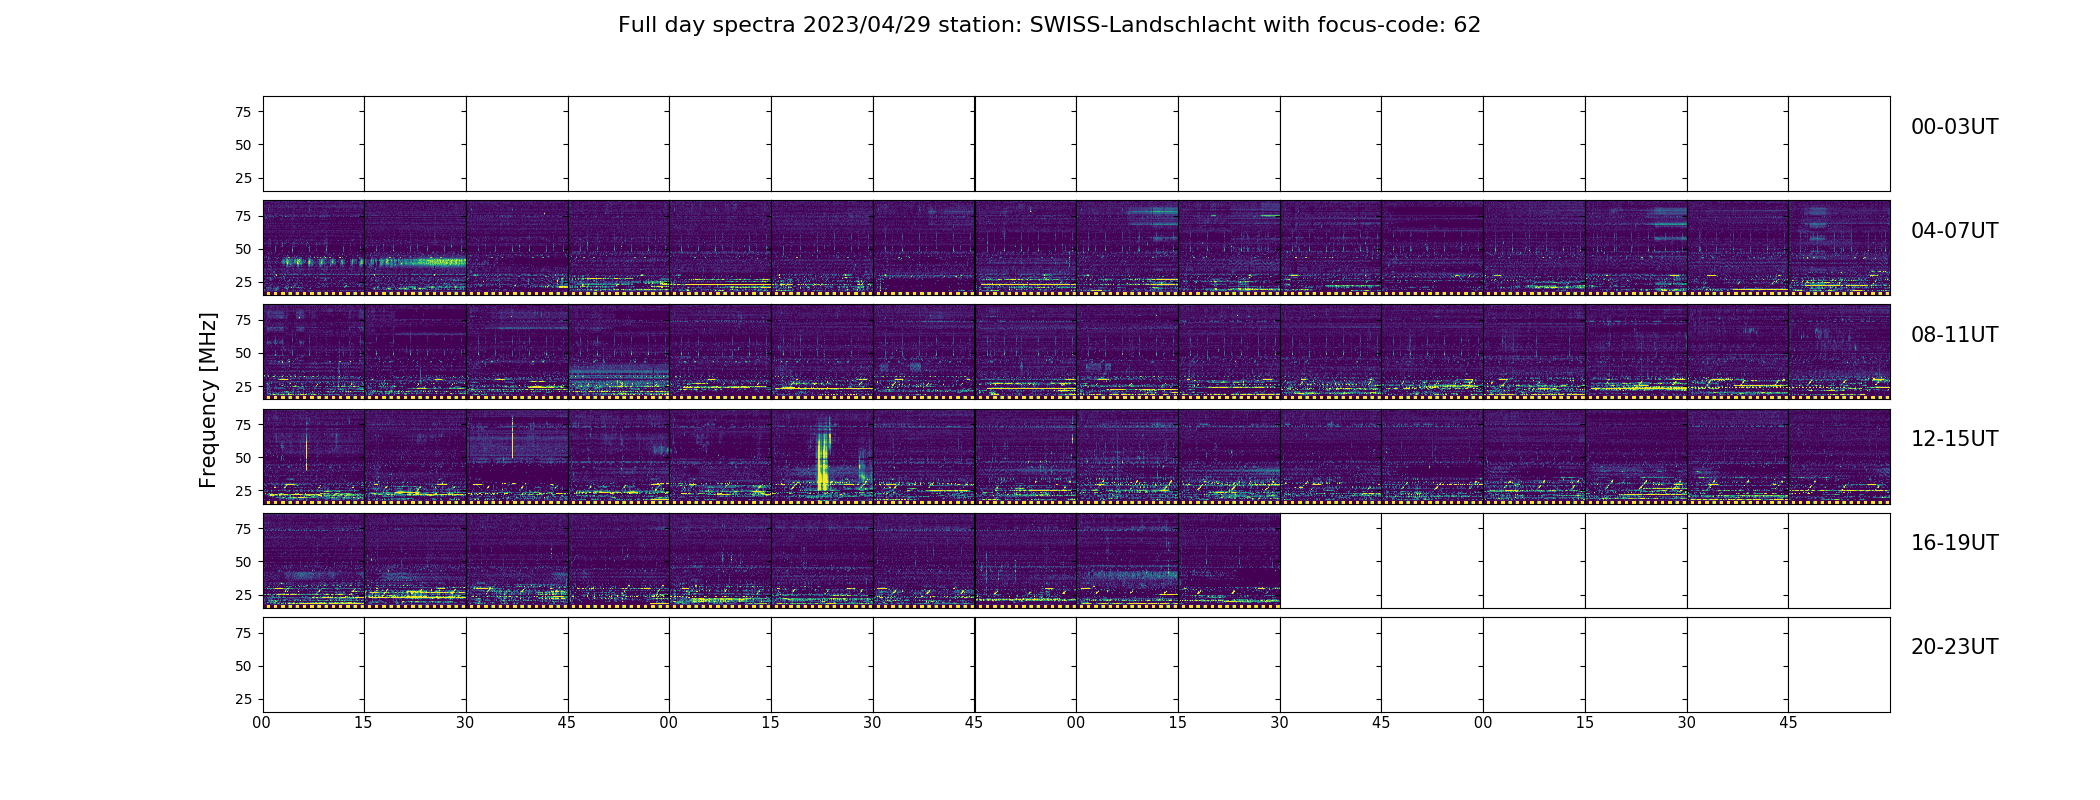This screenshot has width=2100, height=800.
Task: Click the '50' tick label of the 20-23UT row
Action: pyautogui.click(x=243, y=666)
